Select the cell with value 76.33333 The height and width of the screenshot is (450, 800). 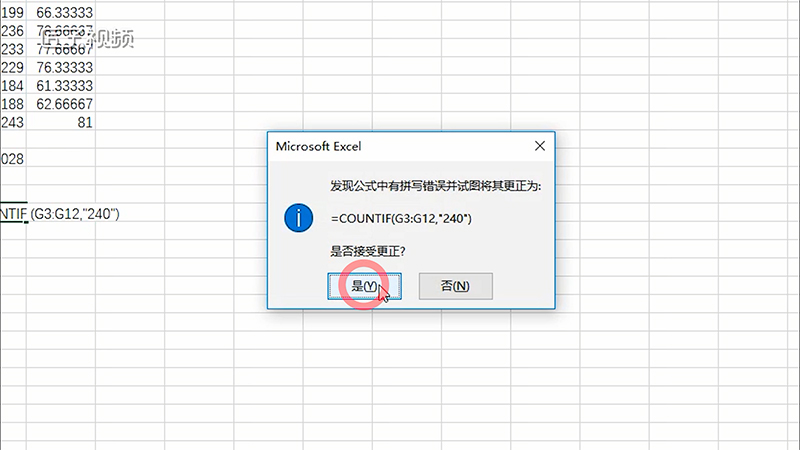tap(64, 66)
